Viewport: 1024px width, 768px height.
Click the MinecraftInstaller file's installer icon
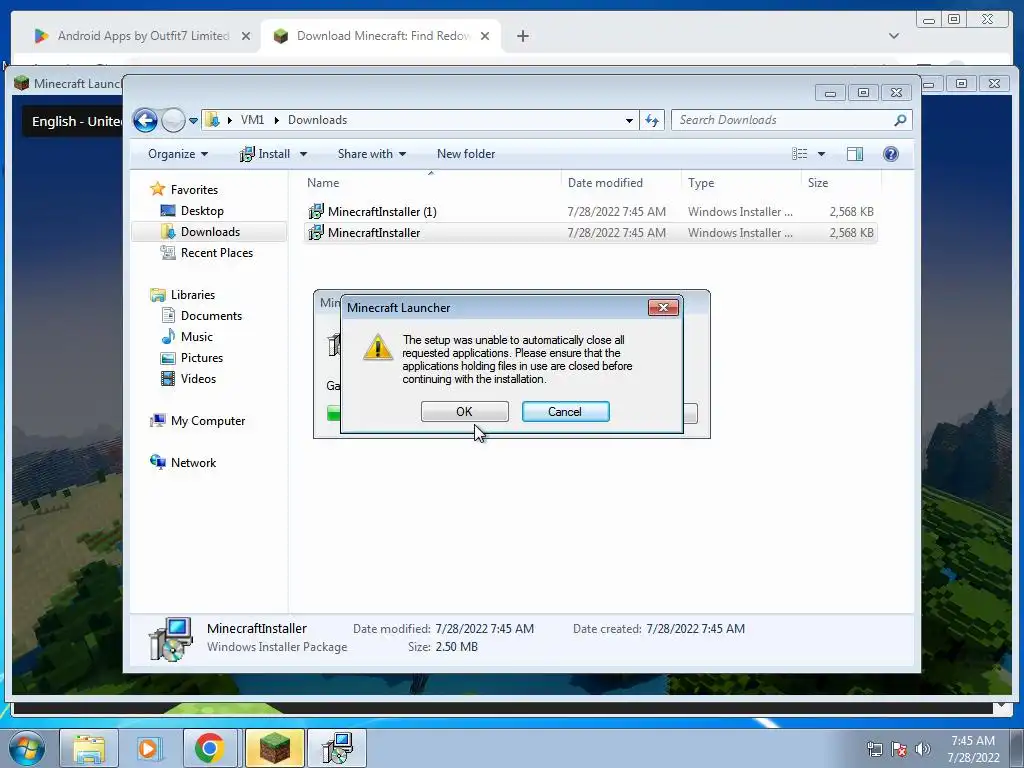point(316,232)
